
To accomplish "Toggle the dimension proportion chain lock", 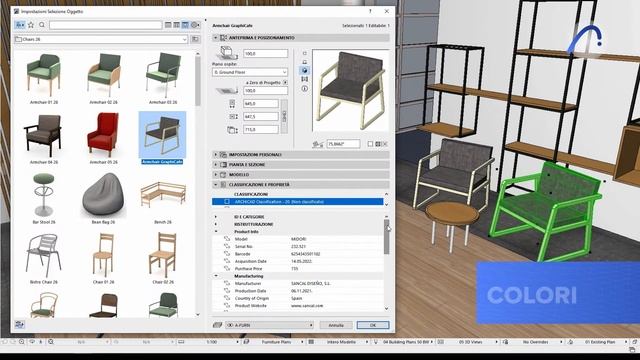I will click(284, 116).
